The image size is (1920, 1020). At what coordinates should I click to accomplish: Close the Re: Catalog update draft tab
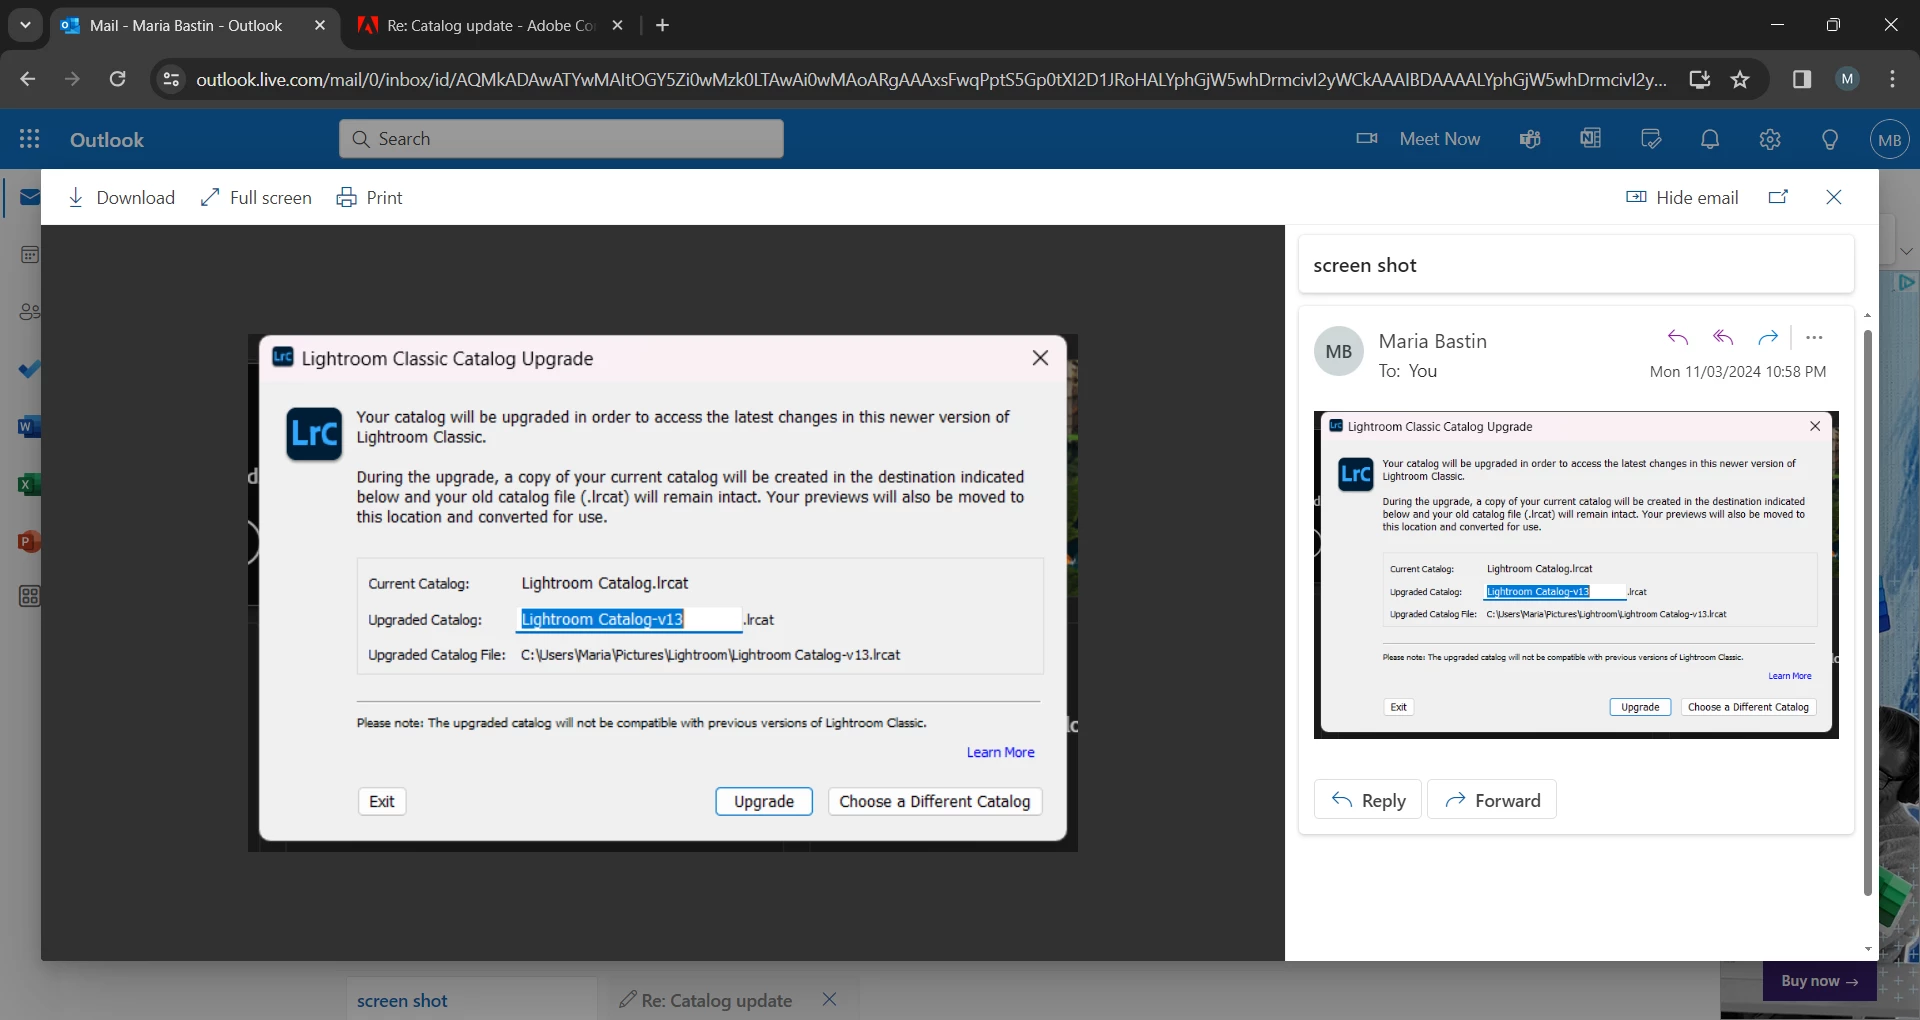click(829, 999)
